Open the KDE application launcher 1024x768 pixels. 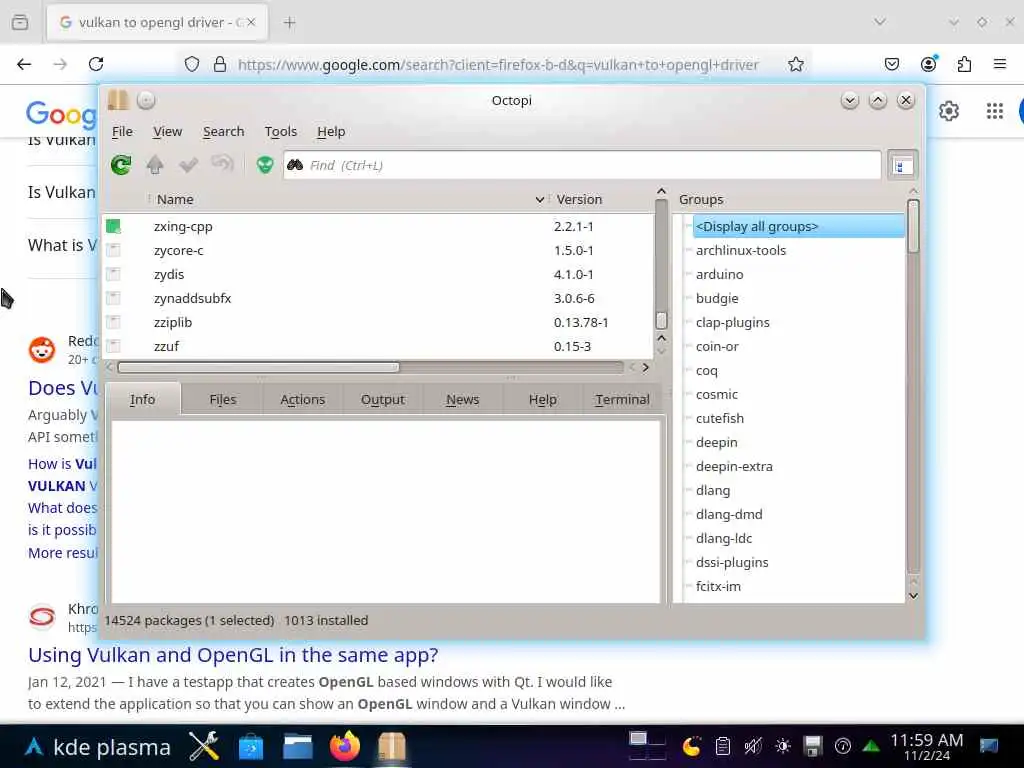click(x=34, y=746)
